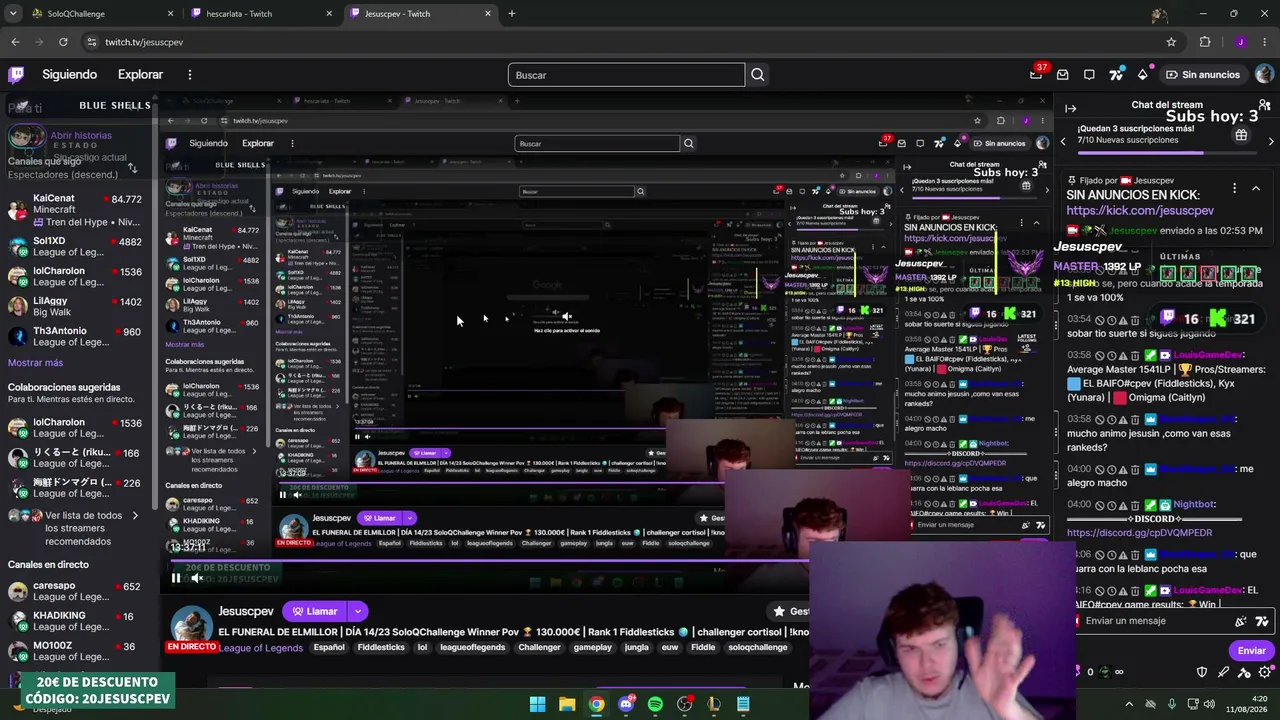Open 7TV emote menu in chat input
Viewport: 1280px width, 720px height.
[1262, 621]
